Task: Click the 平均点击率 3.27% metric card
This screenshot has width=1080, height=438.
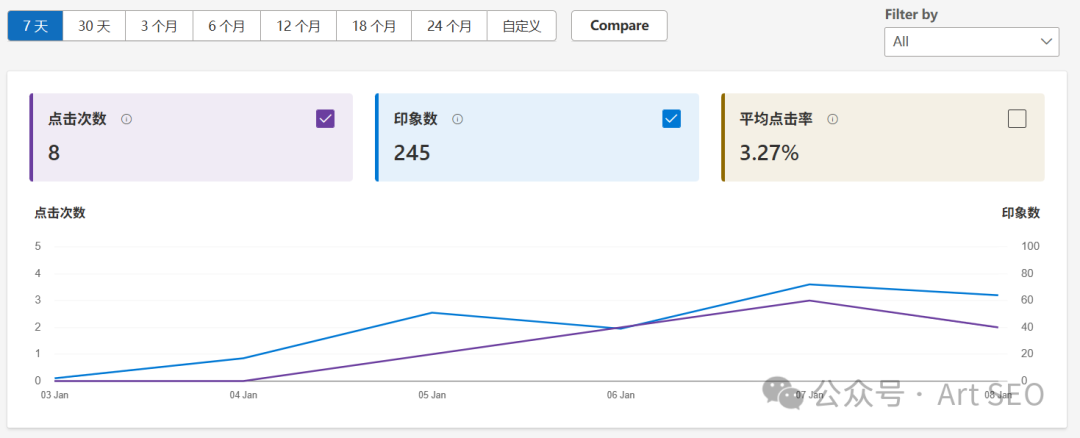Action: [x=883, y=138]
